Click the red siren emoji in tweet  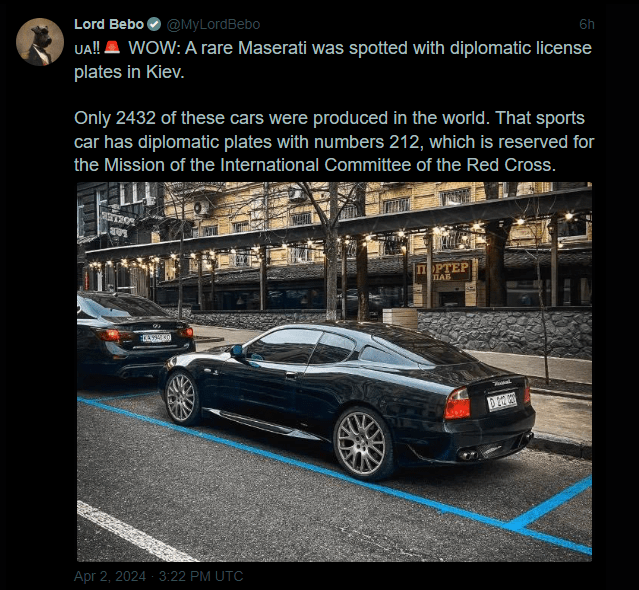pos(112,48)
